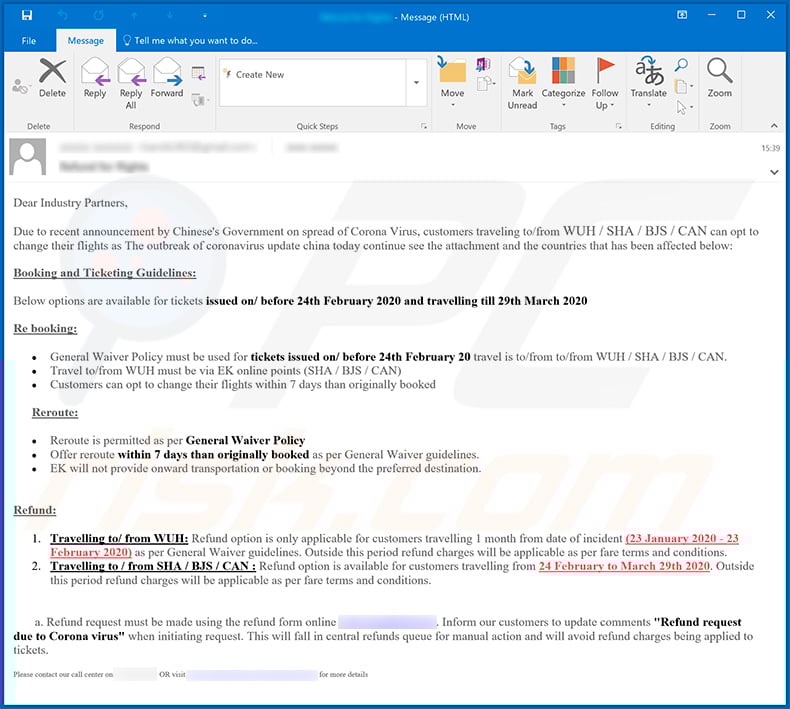Open the More respond actions dropdown

(x=201, y=100)
